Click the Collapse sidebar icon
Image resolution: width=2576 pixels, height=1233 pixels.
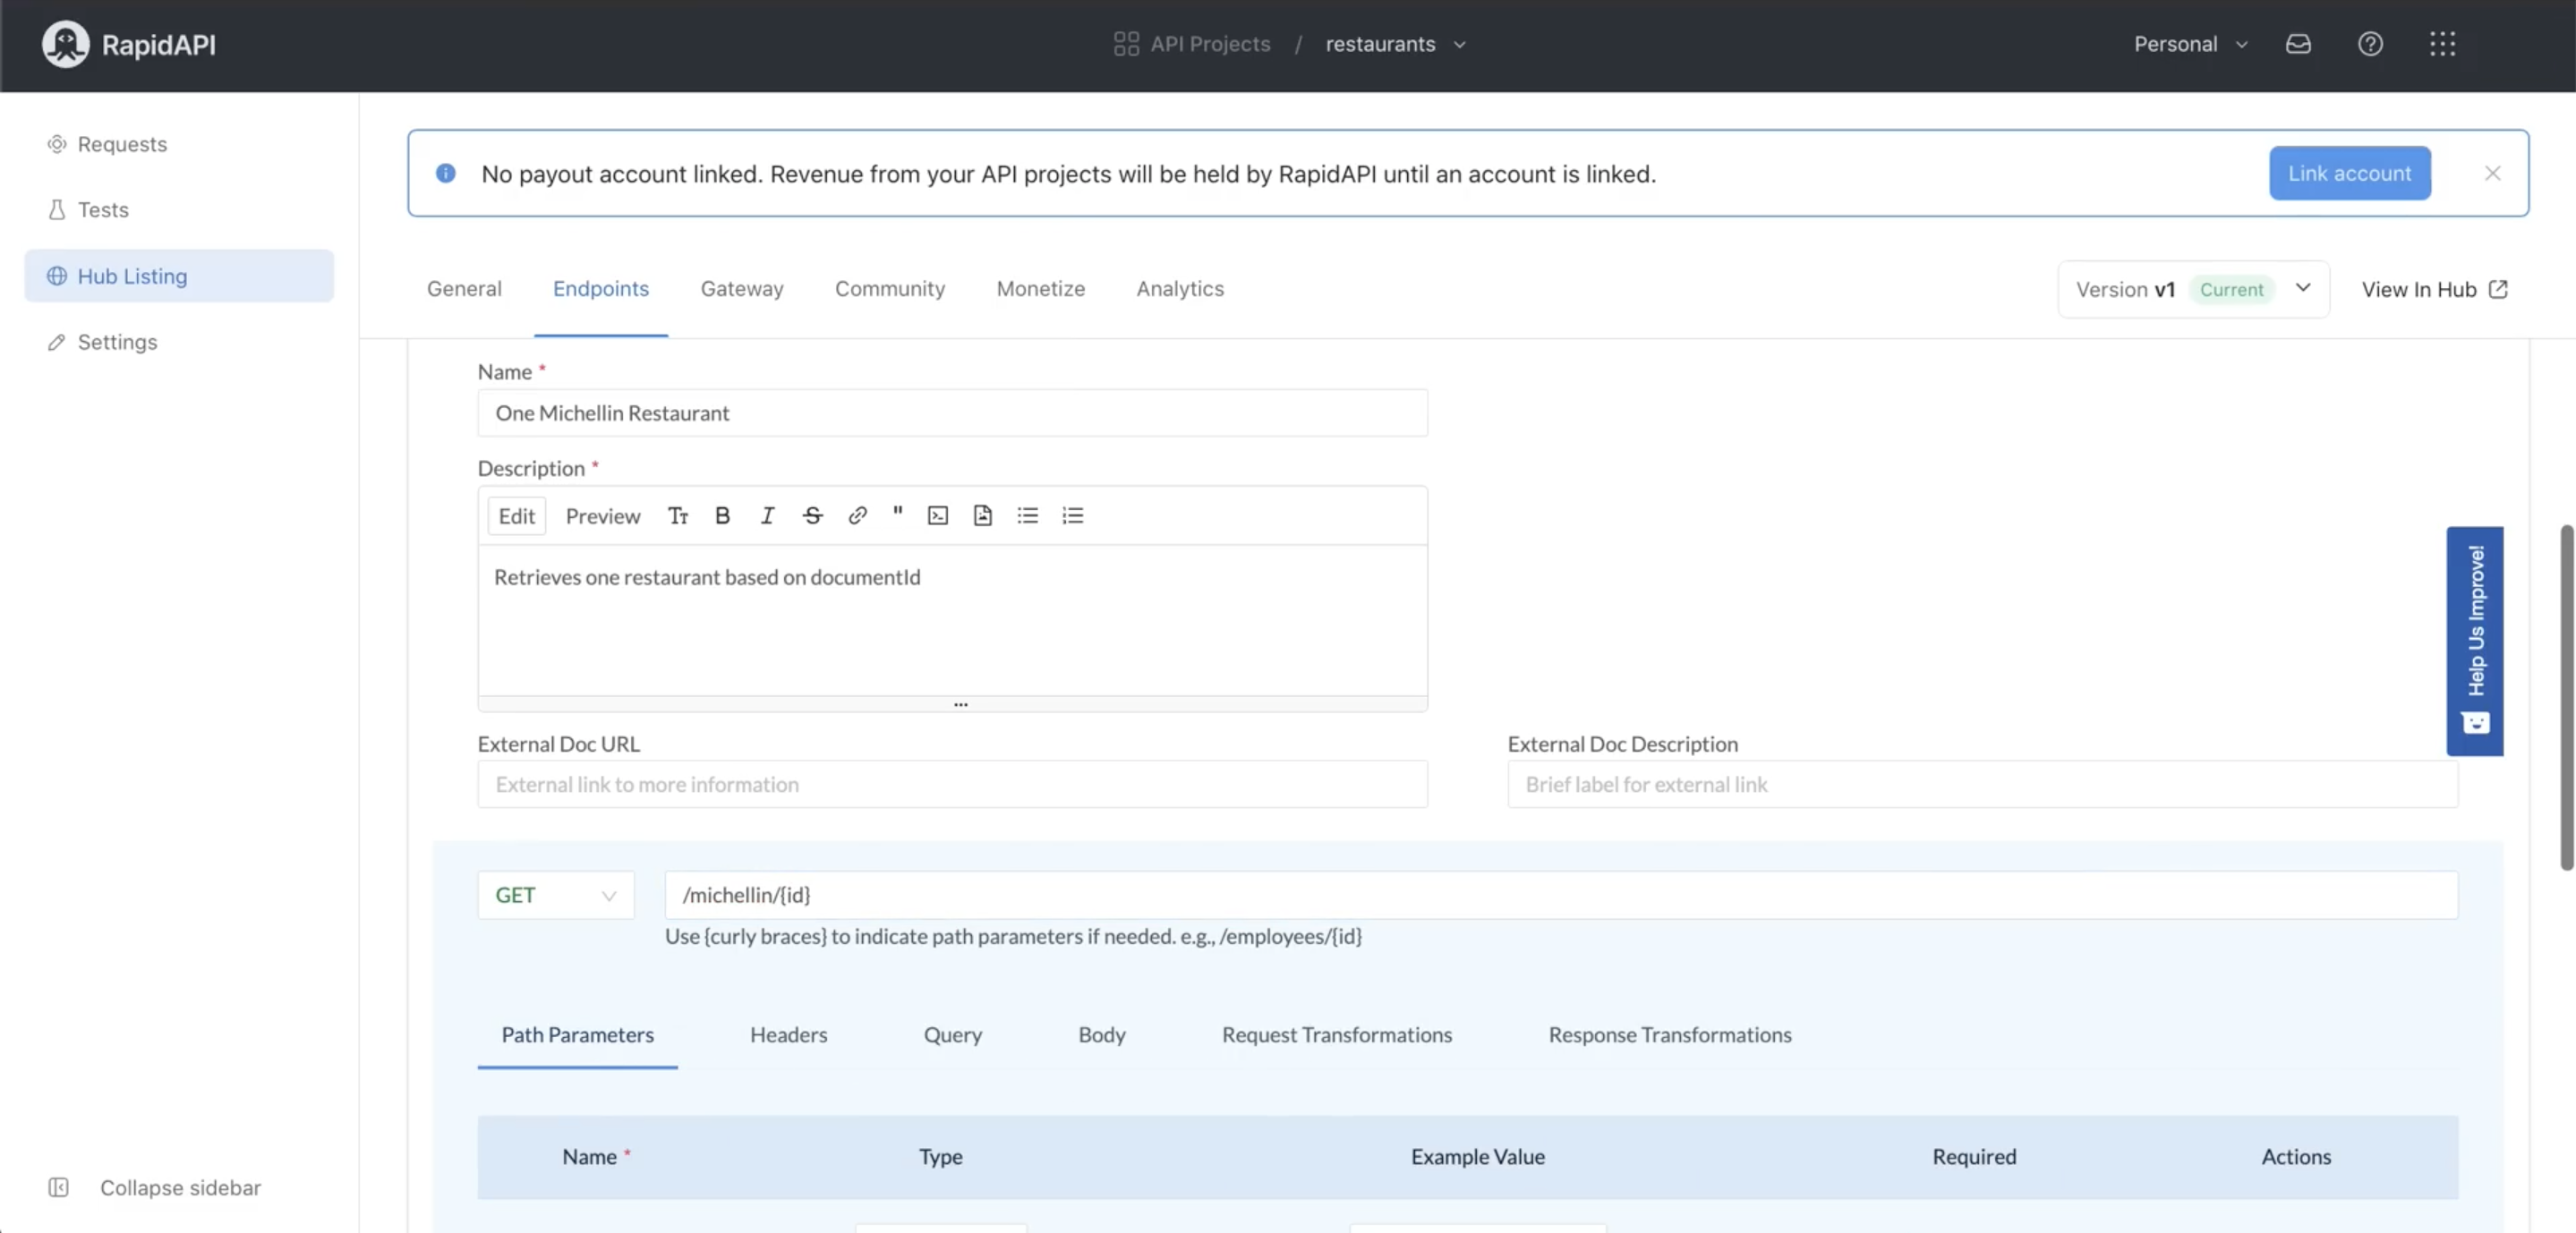(x=58, y=1188)
